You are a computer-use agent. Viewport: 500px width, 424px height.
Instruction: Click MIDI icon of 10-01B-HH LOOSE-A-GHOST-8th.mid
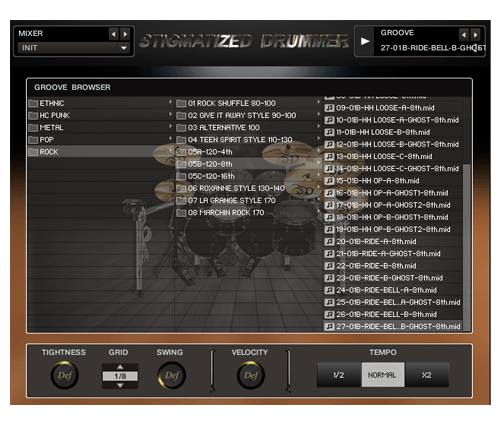(329, 120)
